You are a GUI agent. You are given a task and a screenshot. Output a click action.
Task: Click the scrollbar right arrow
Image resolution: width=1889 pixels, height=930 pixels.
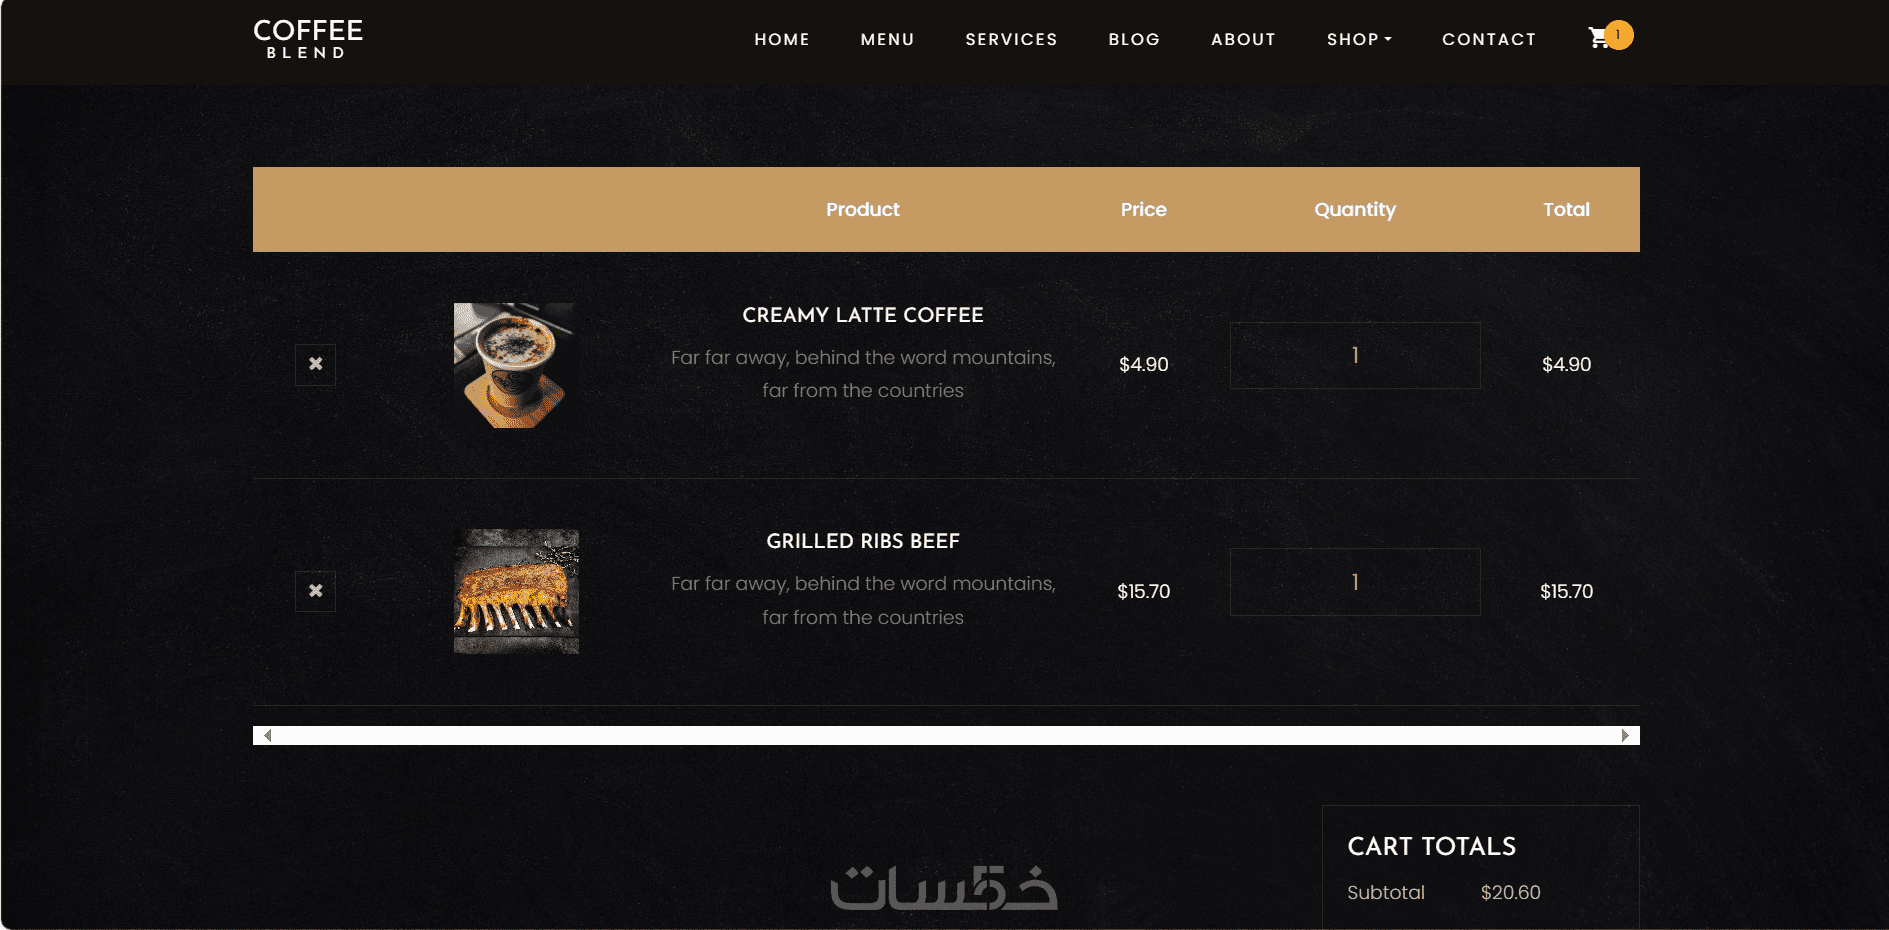(x=1625, y=736)
